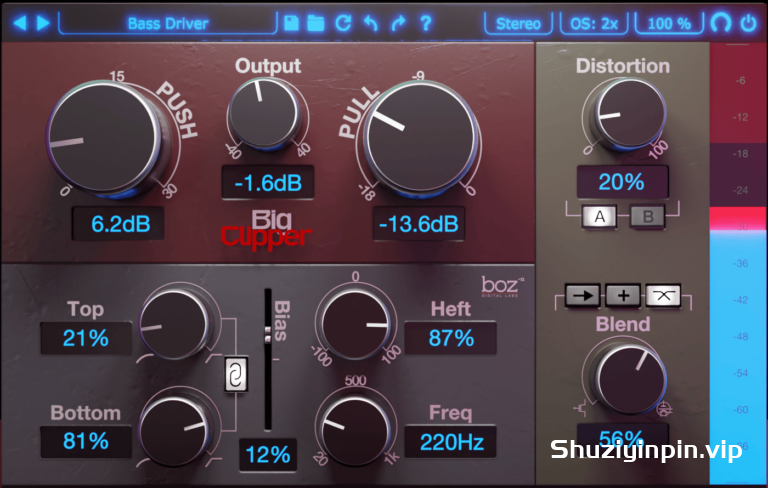Click the 20% Distortion value field
The width and height of the screenshot is (768, 488).
622,182
